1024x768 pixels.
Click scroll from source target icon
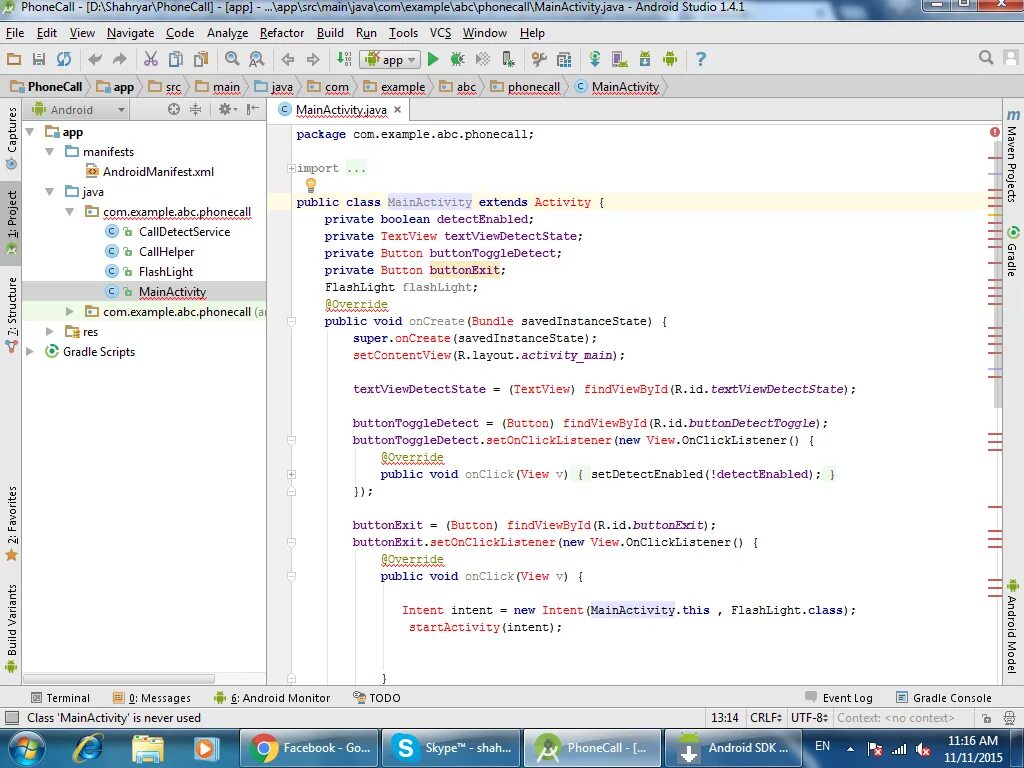pyautogui.click(x=174, y=110)
